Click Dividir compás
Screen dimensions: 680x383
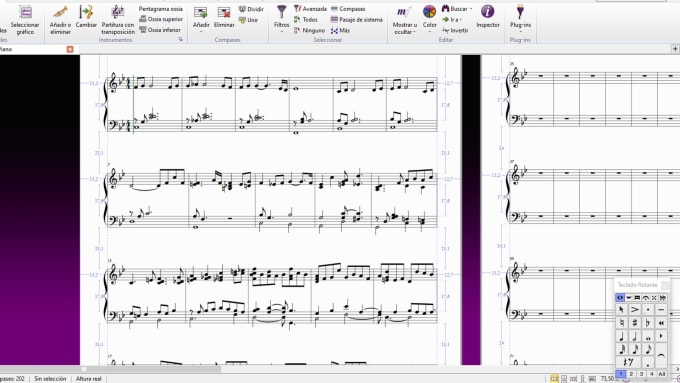click(x=251, y=9)
